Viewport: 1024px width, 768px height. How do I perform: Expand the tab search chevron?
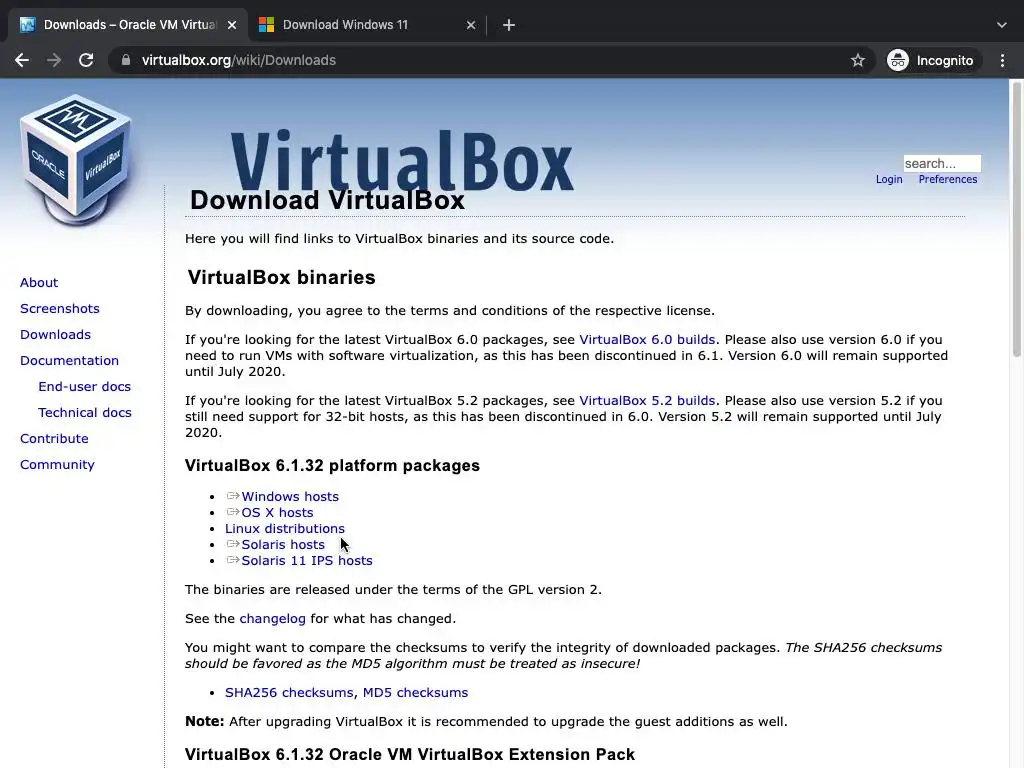point(1002,25)
